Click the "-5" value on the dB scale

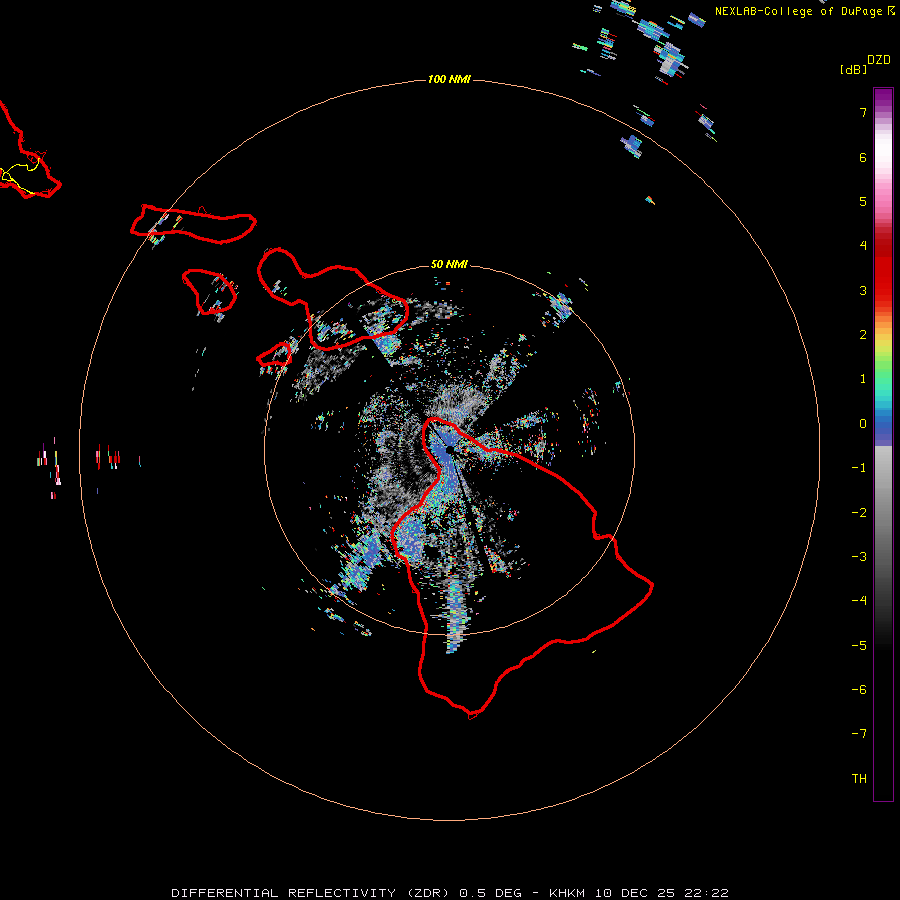point(859,646)
